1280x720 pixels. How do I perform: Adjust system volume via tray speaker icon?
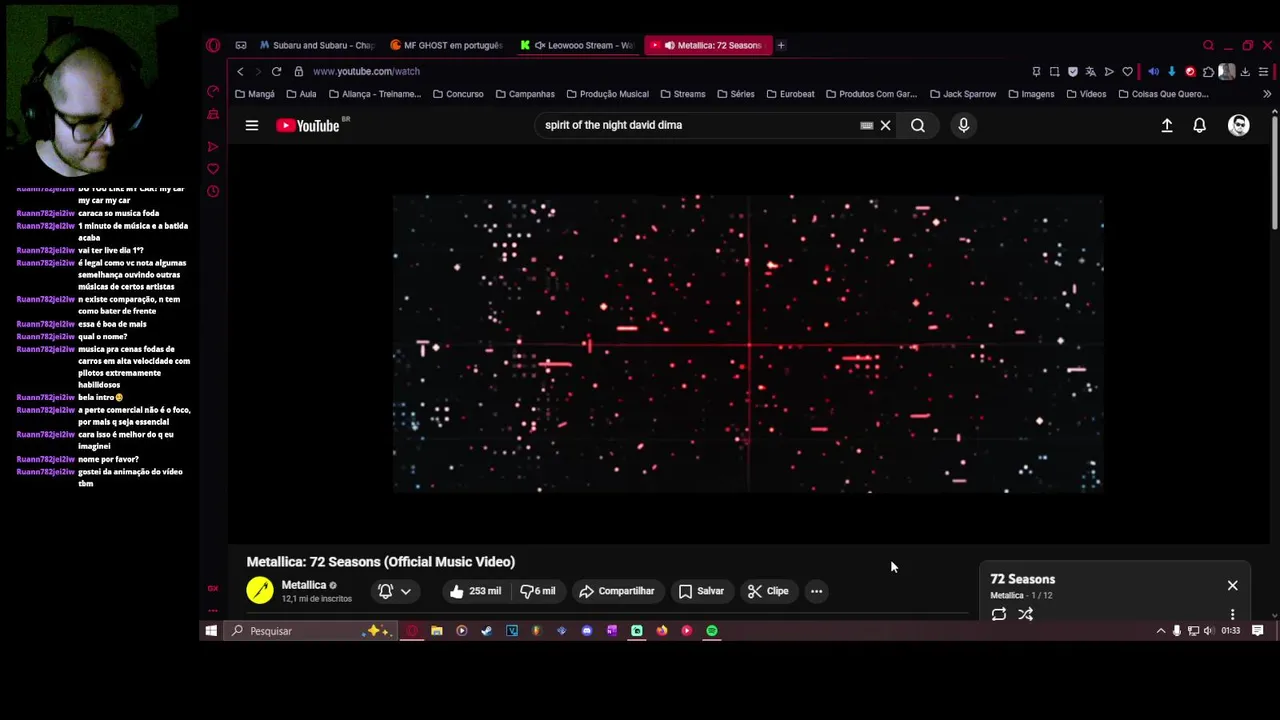1209,631
